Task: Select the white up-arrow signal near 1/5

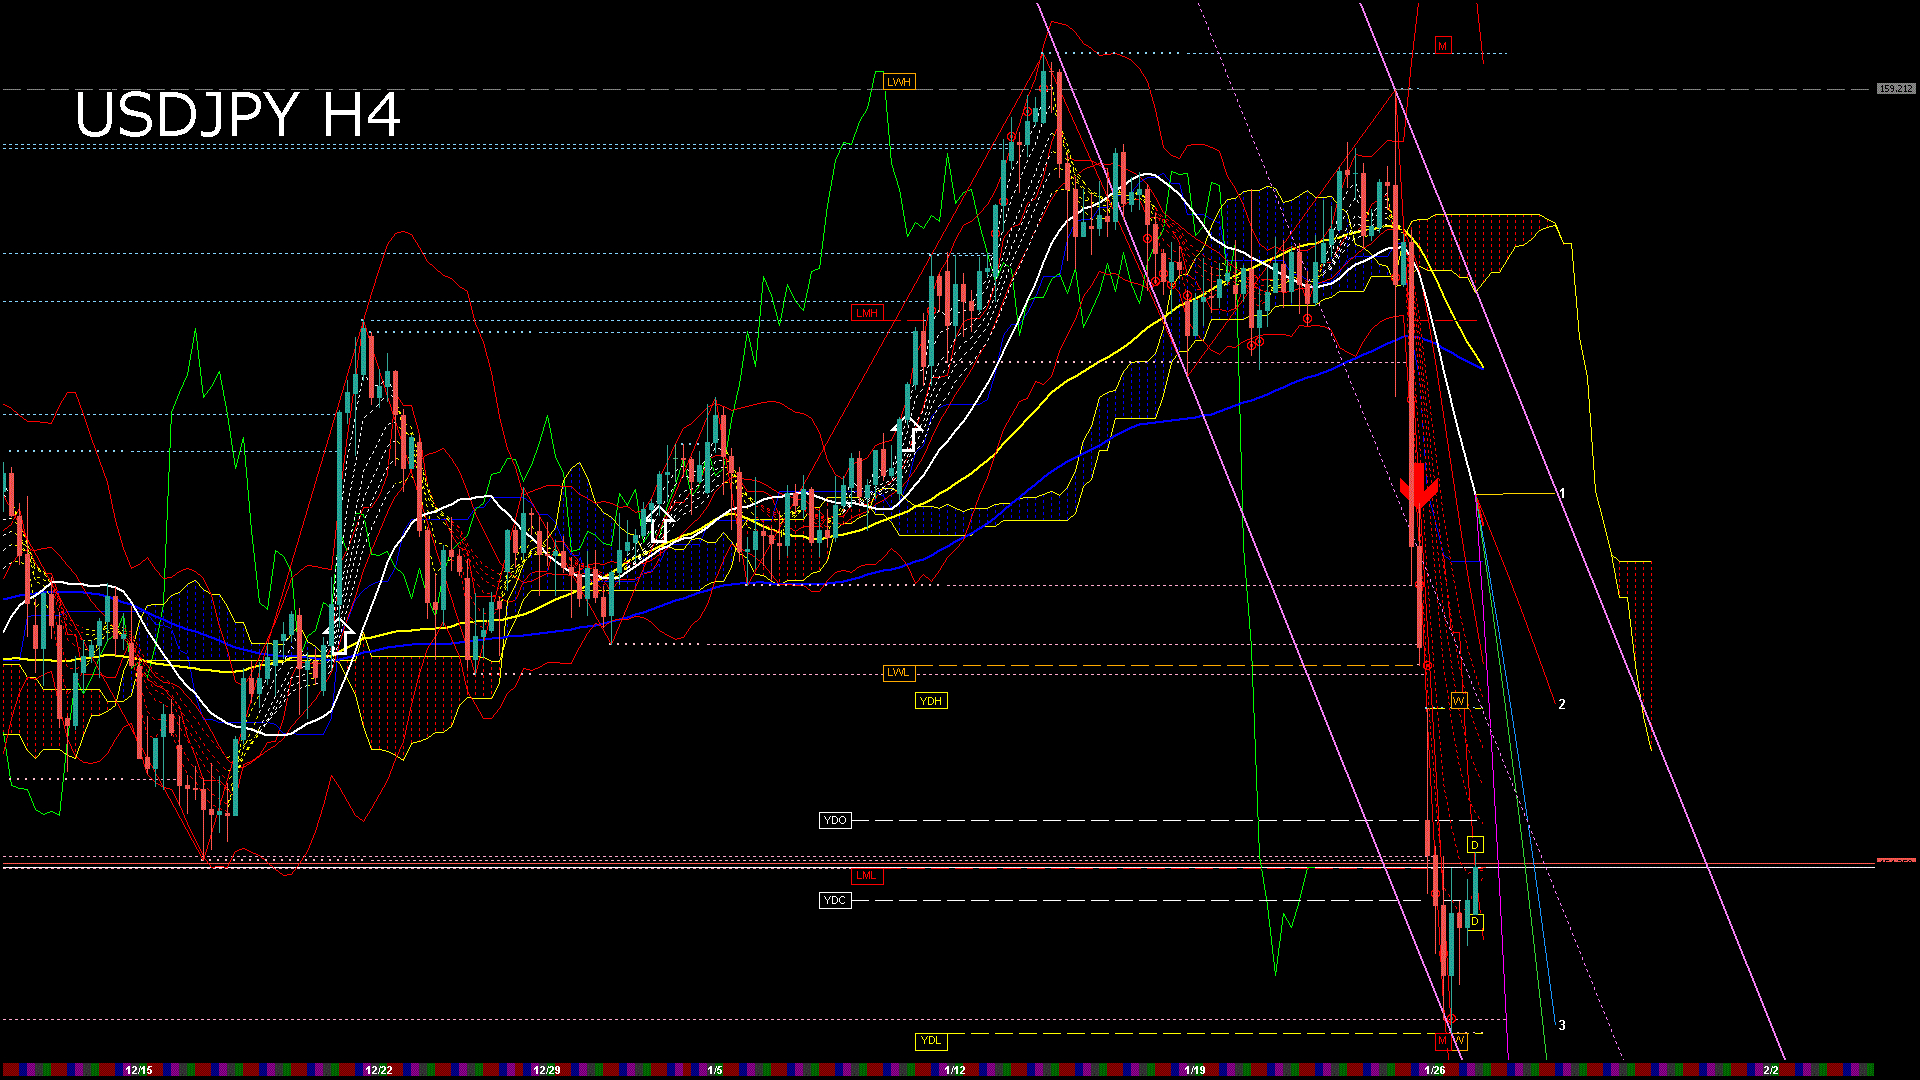Action: pos(658,521)
